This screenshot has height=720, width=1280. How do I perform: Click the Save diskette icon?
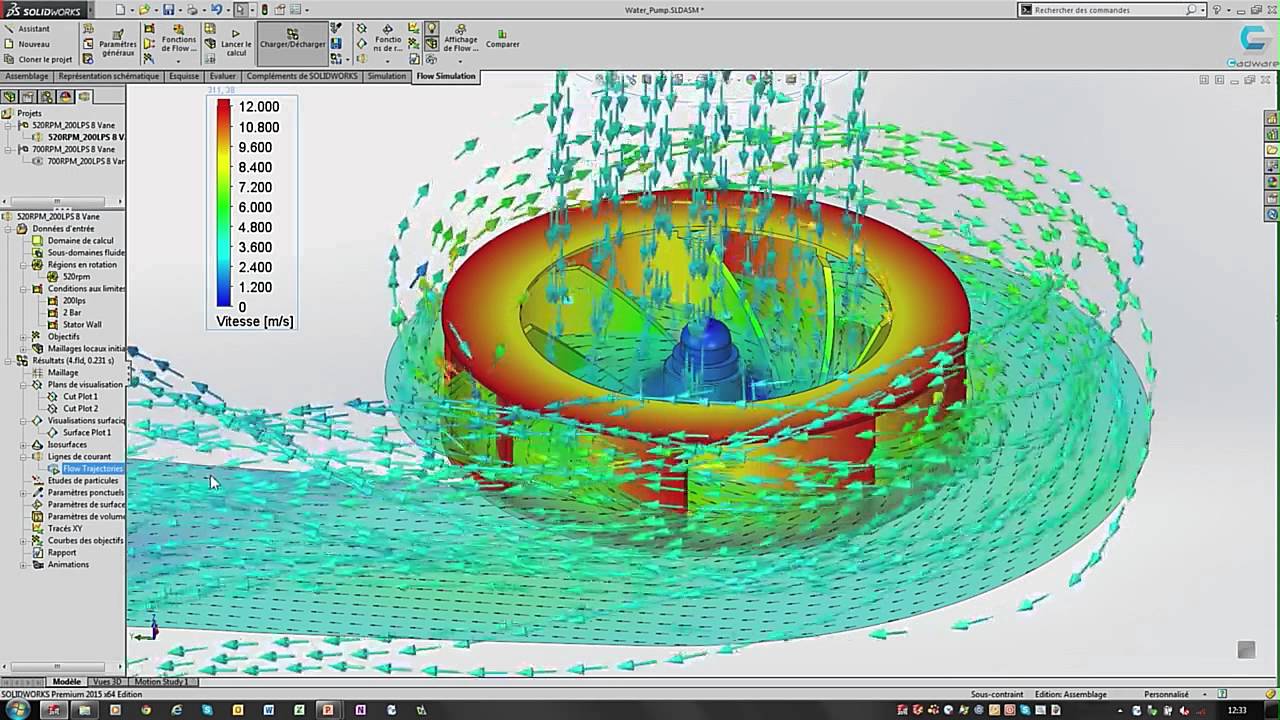[169, 10]
